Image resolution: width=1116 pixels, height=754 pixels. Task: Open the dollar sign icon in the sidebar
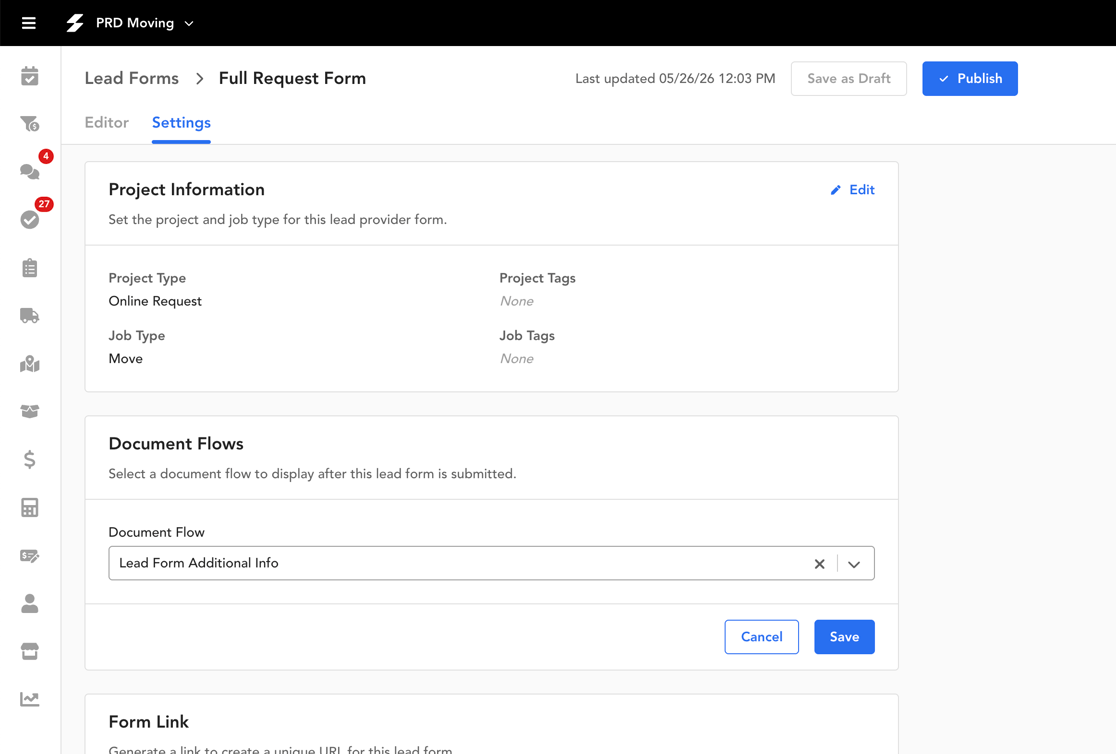tap(29, 459)
